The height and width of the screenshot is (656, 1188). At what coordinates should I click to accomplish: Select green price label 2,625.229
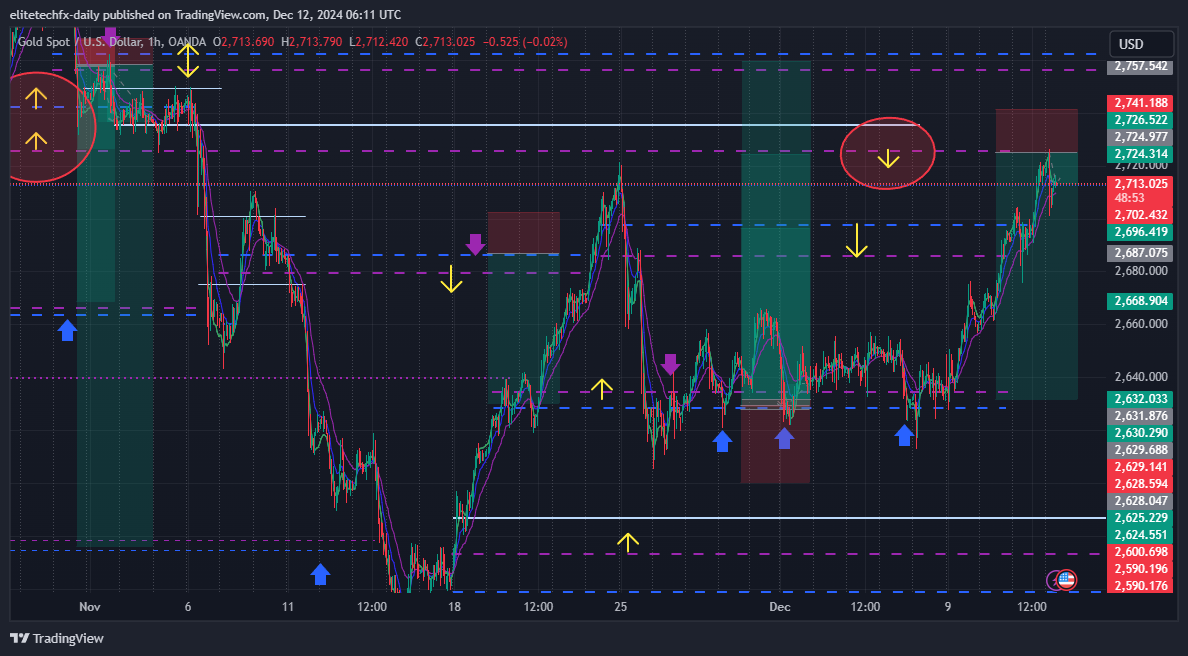pyautogui.click(x=1141, y=517)
